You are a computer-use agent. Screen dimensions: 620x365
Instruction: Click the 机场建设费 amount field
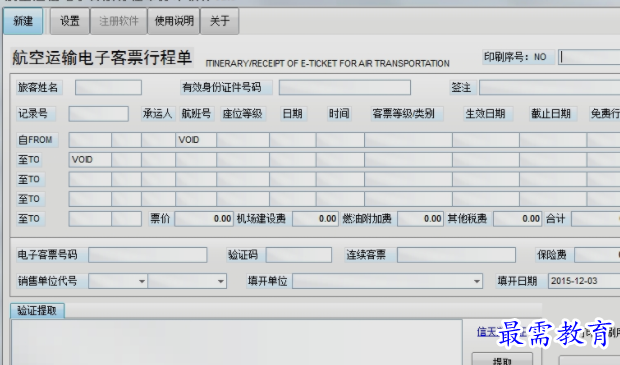point(315,219)
